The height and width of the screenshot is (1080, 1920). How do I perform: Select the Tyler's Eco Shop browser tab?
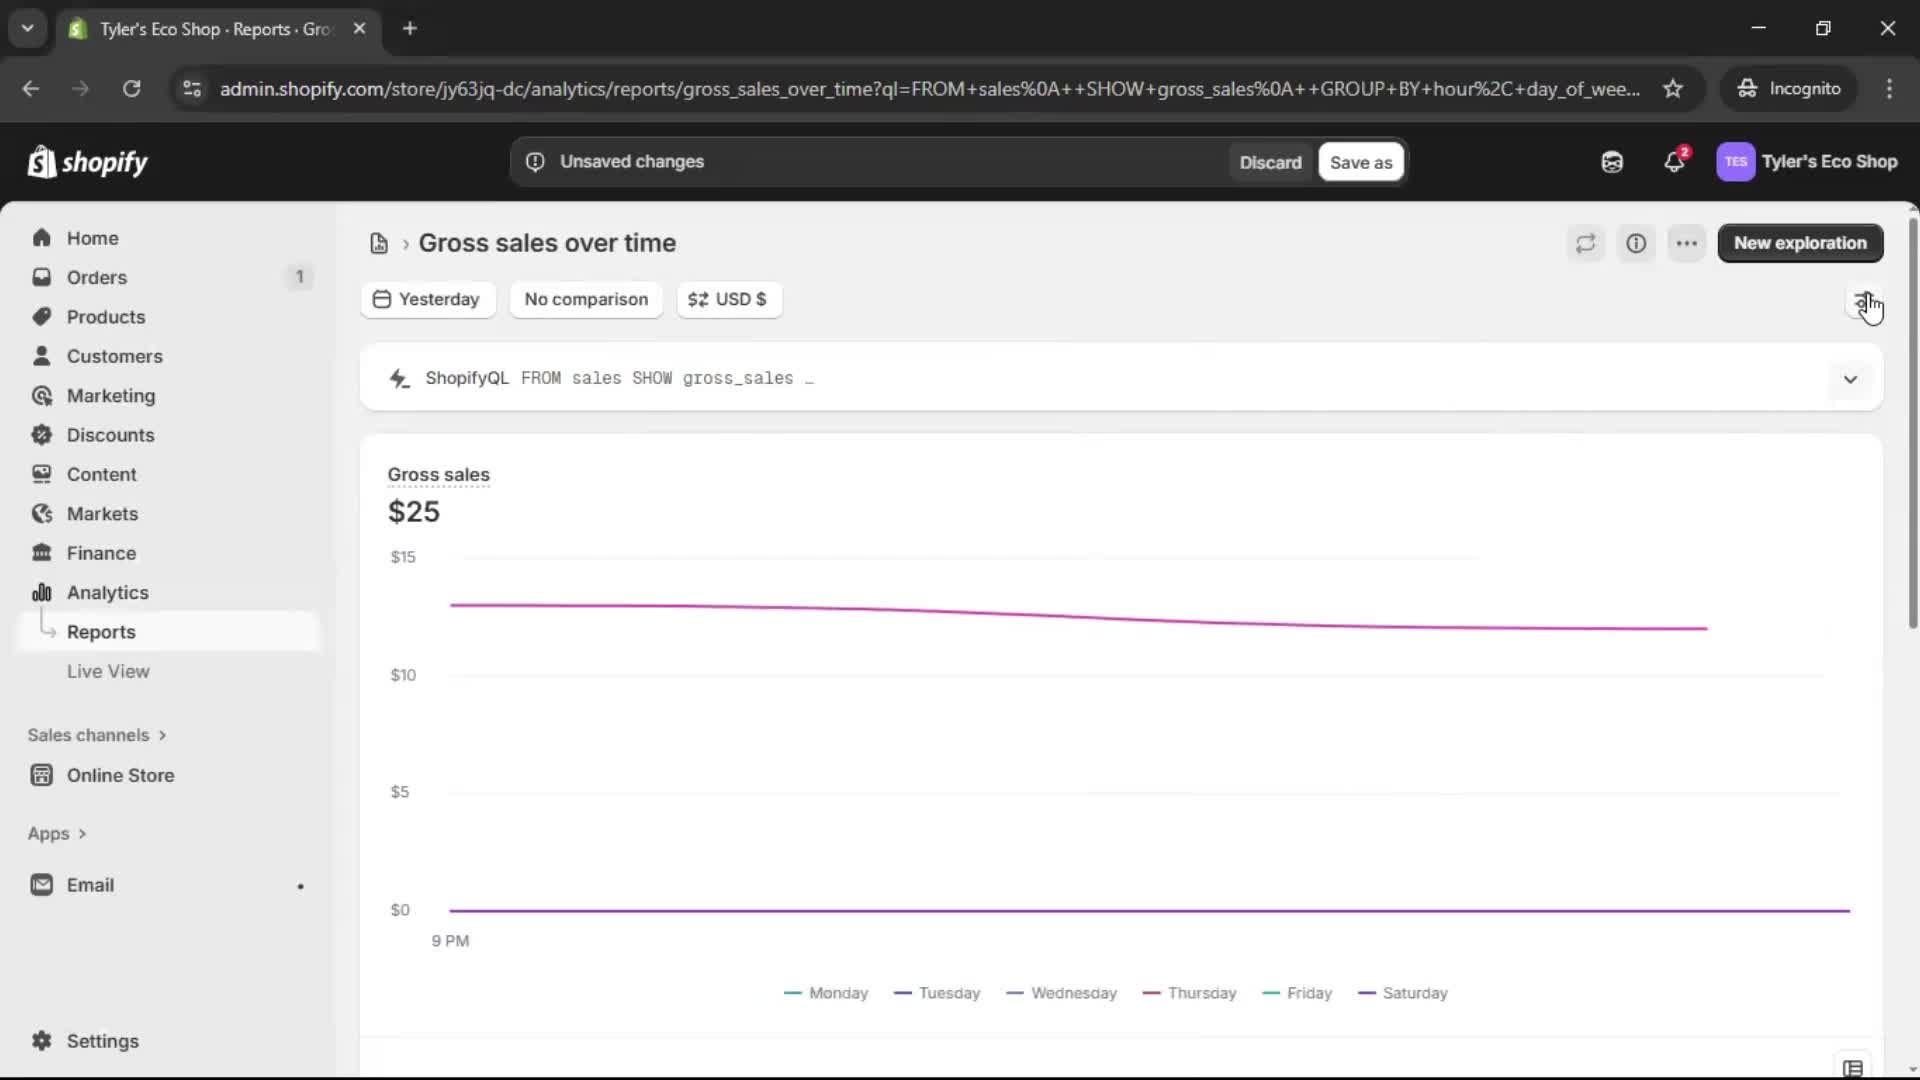(x=200, y=29)
